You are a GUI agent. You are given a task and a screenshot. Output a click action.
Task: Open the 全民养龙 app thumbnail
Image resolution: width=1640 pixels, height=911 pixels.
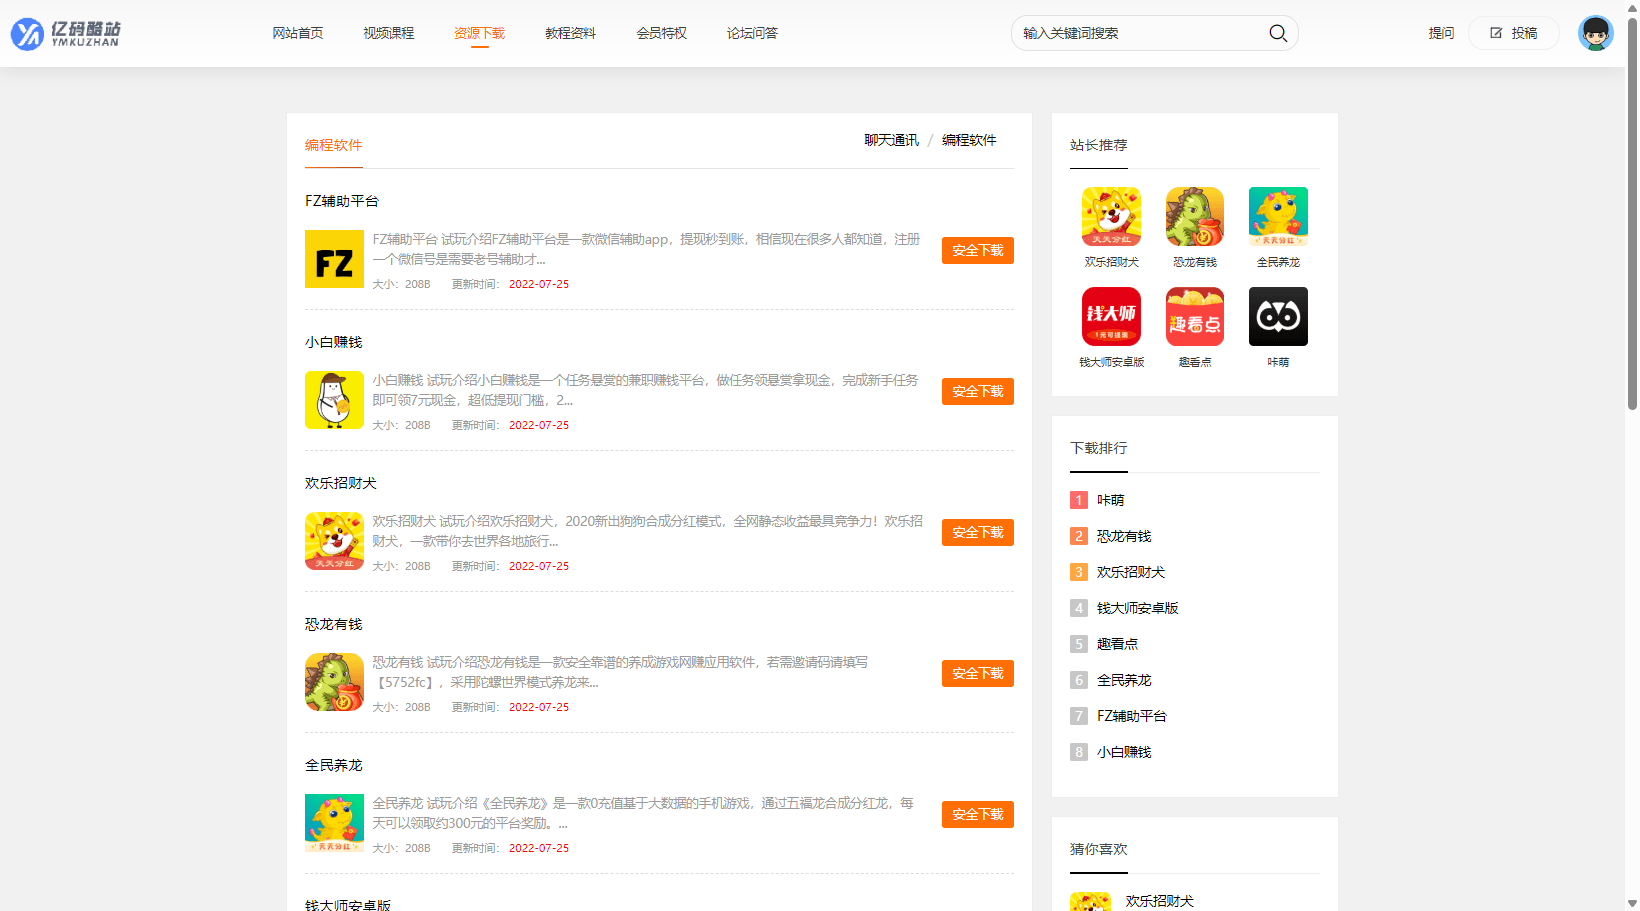334,822
